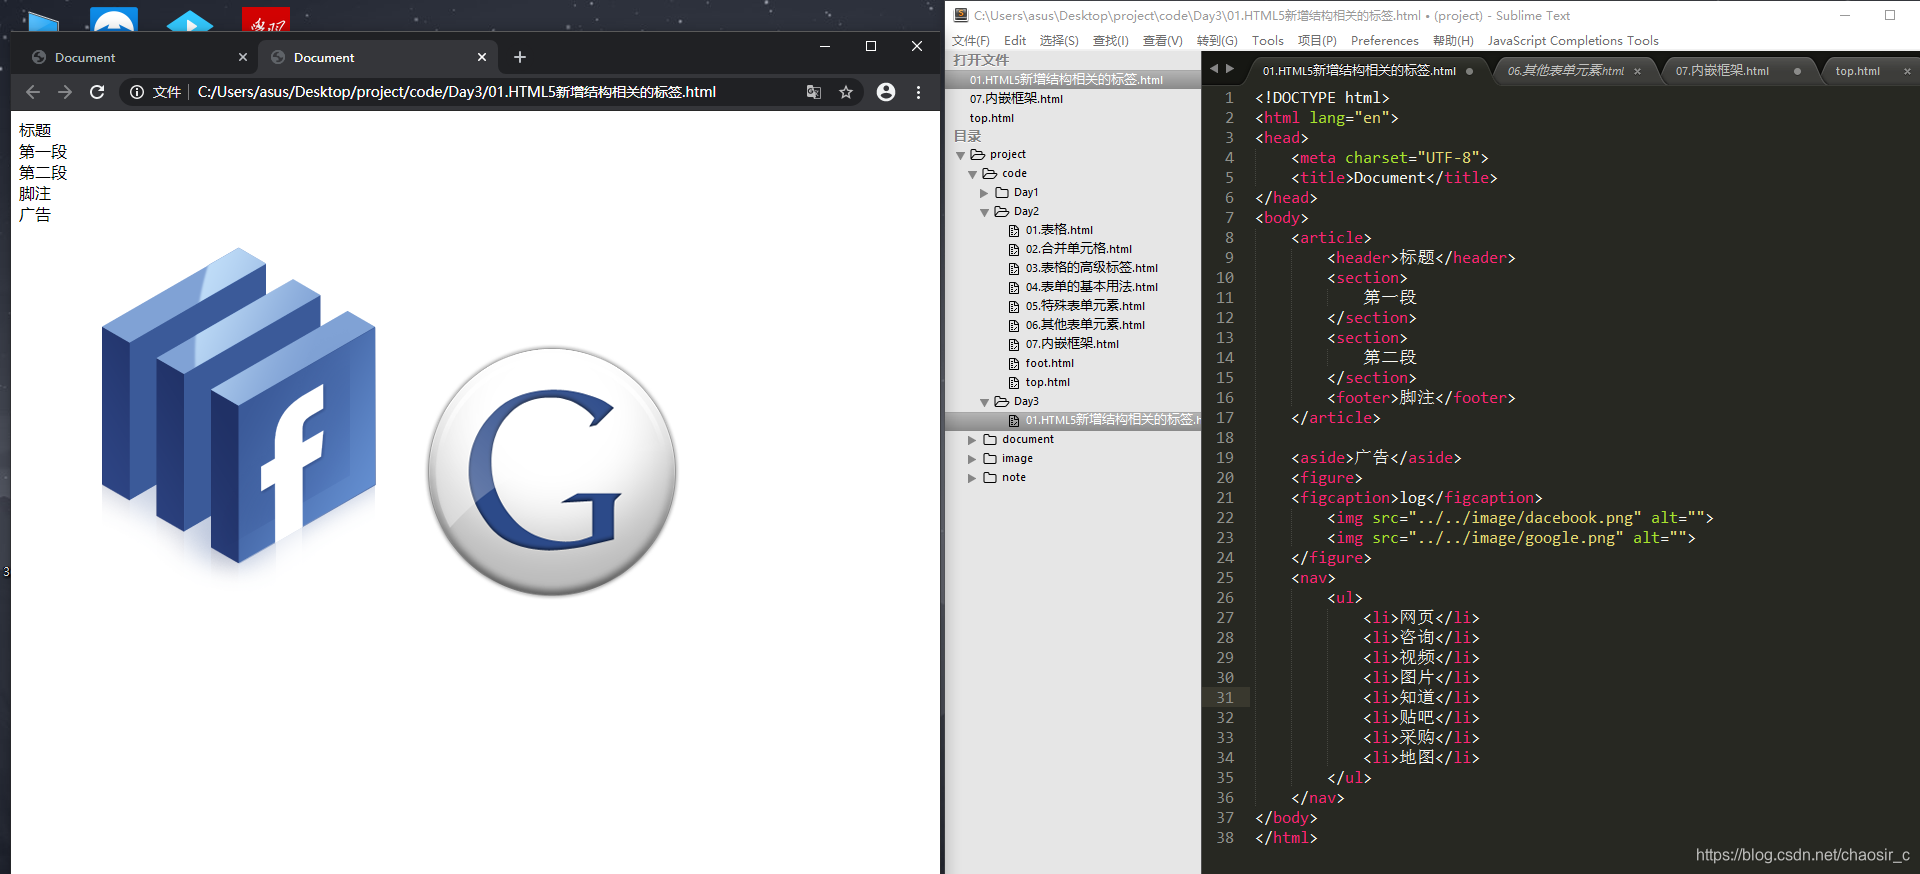Close the active Document tab in Chrome
Image resolution: width=1920 pixels, height=874 pixels.
tap(482, 57)
